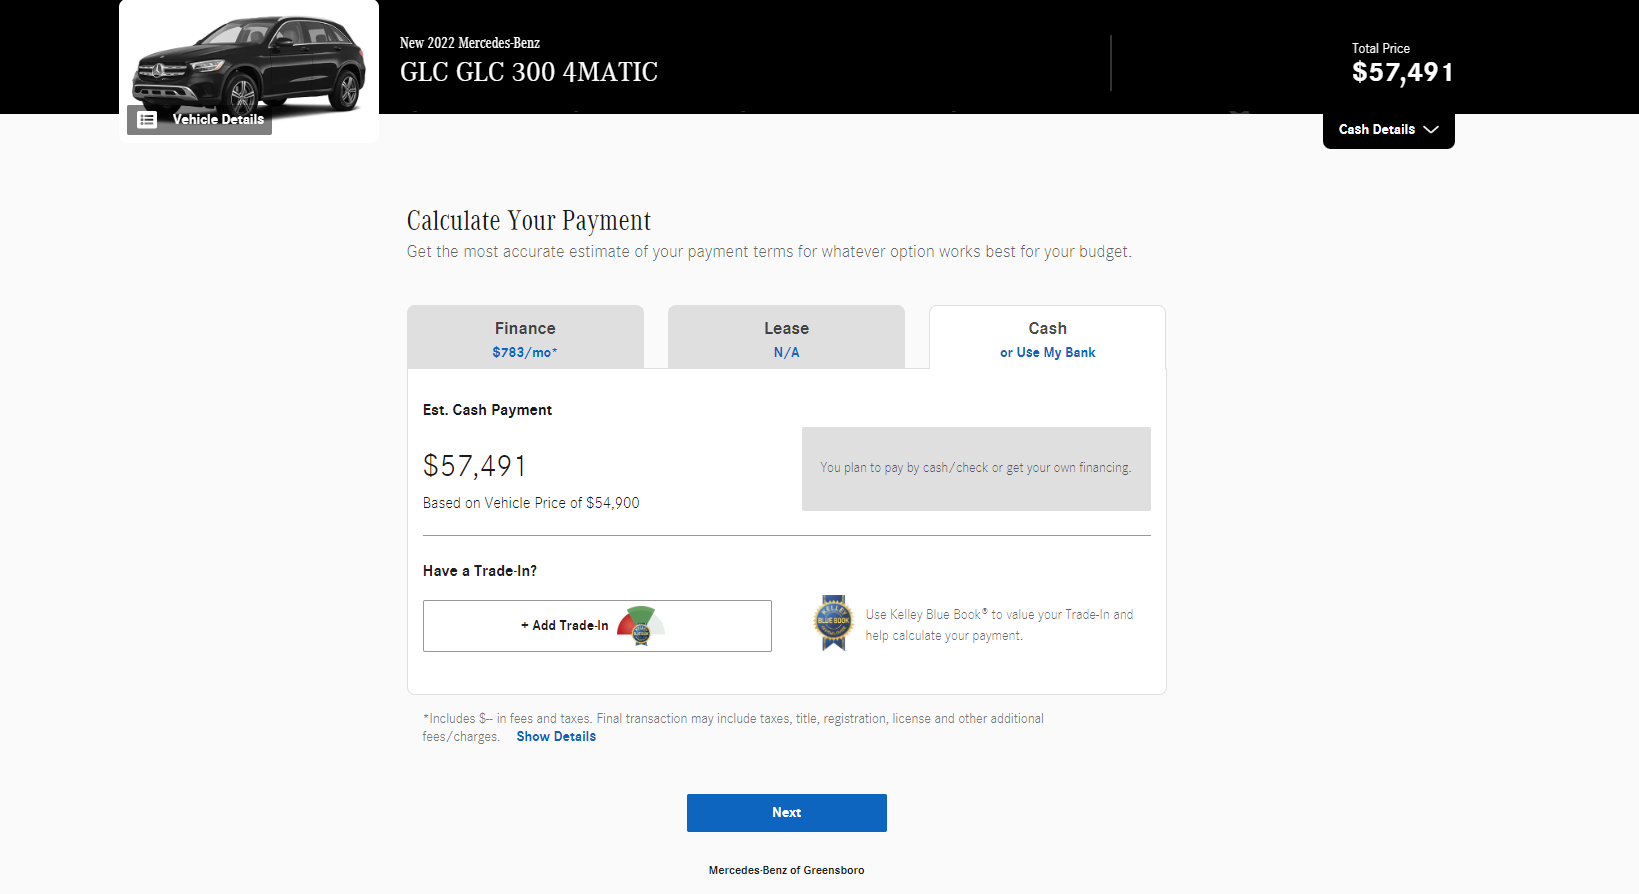Image resolution: width=1639 pixels, height=894 pixels.
Task: Open the Show Details link
Action: click(x=556, y=737)
